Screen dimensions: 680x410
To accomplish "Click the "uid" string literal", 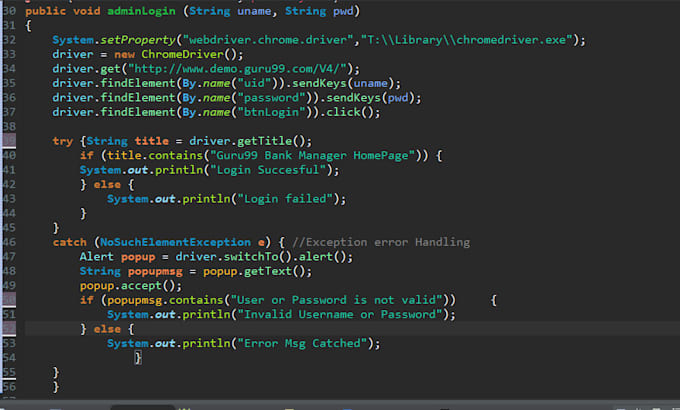I will [x=254, y=83].
